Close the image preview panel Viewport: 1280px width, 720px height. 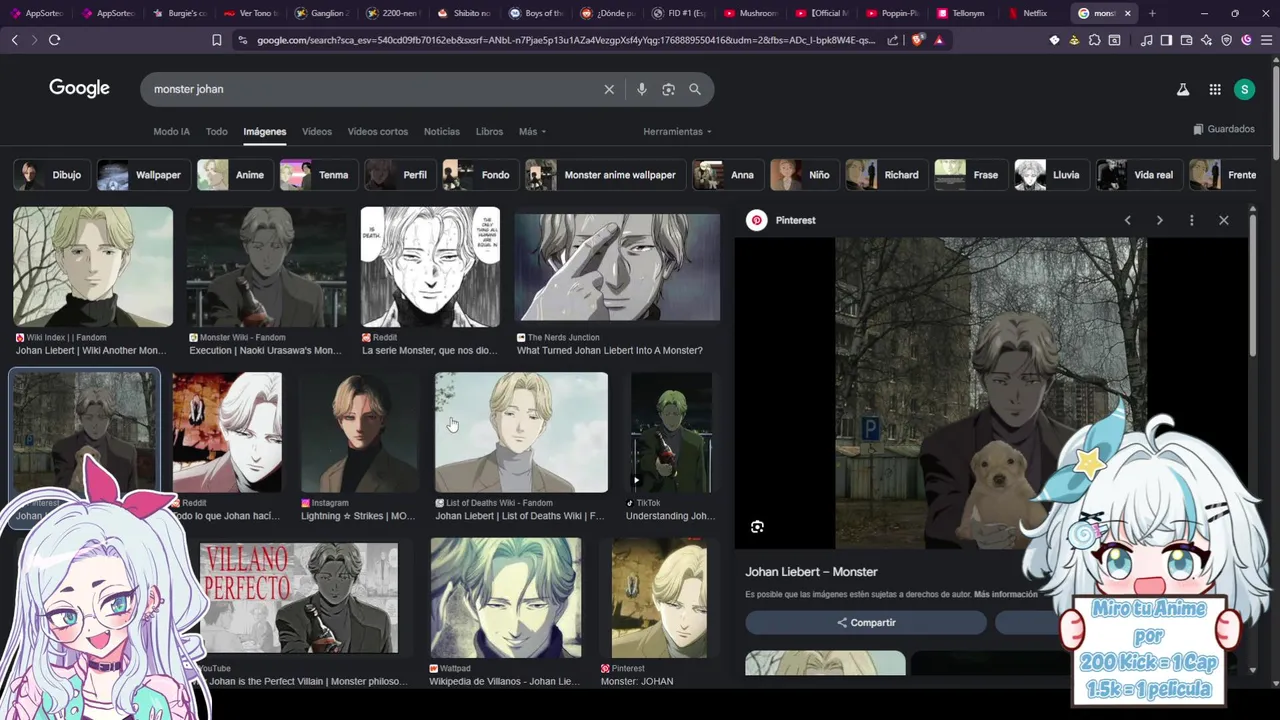[x=1223, y=220]
